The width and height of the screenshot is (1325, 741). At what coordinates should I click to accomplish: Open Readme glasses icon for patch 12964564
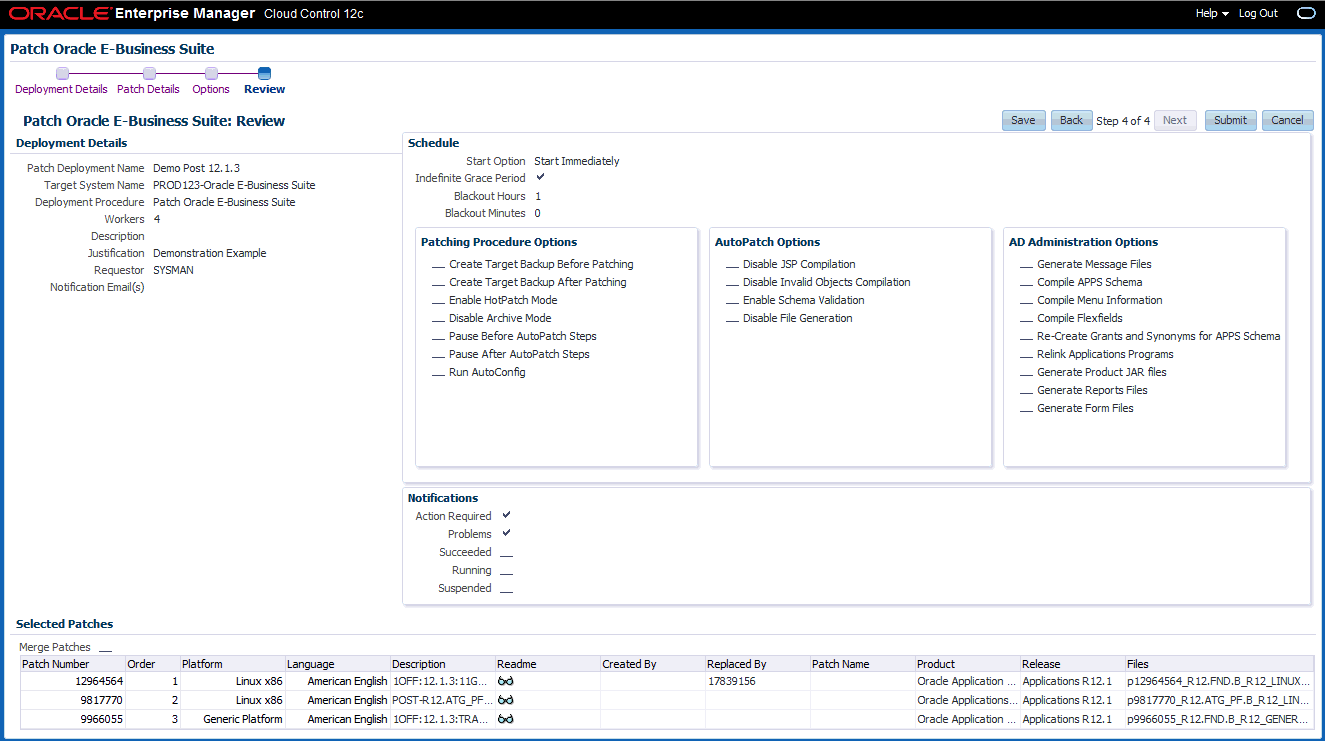[x=505, y=681]
